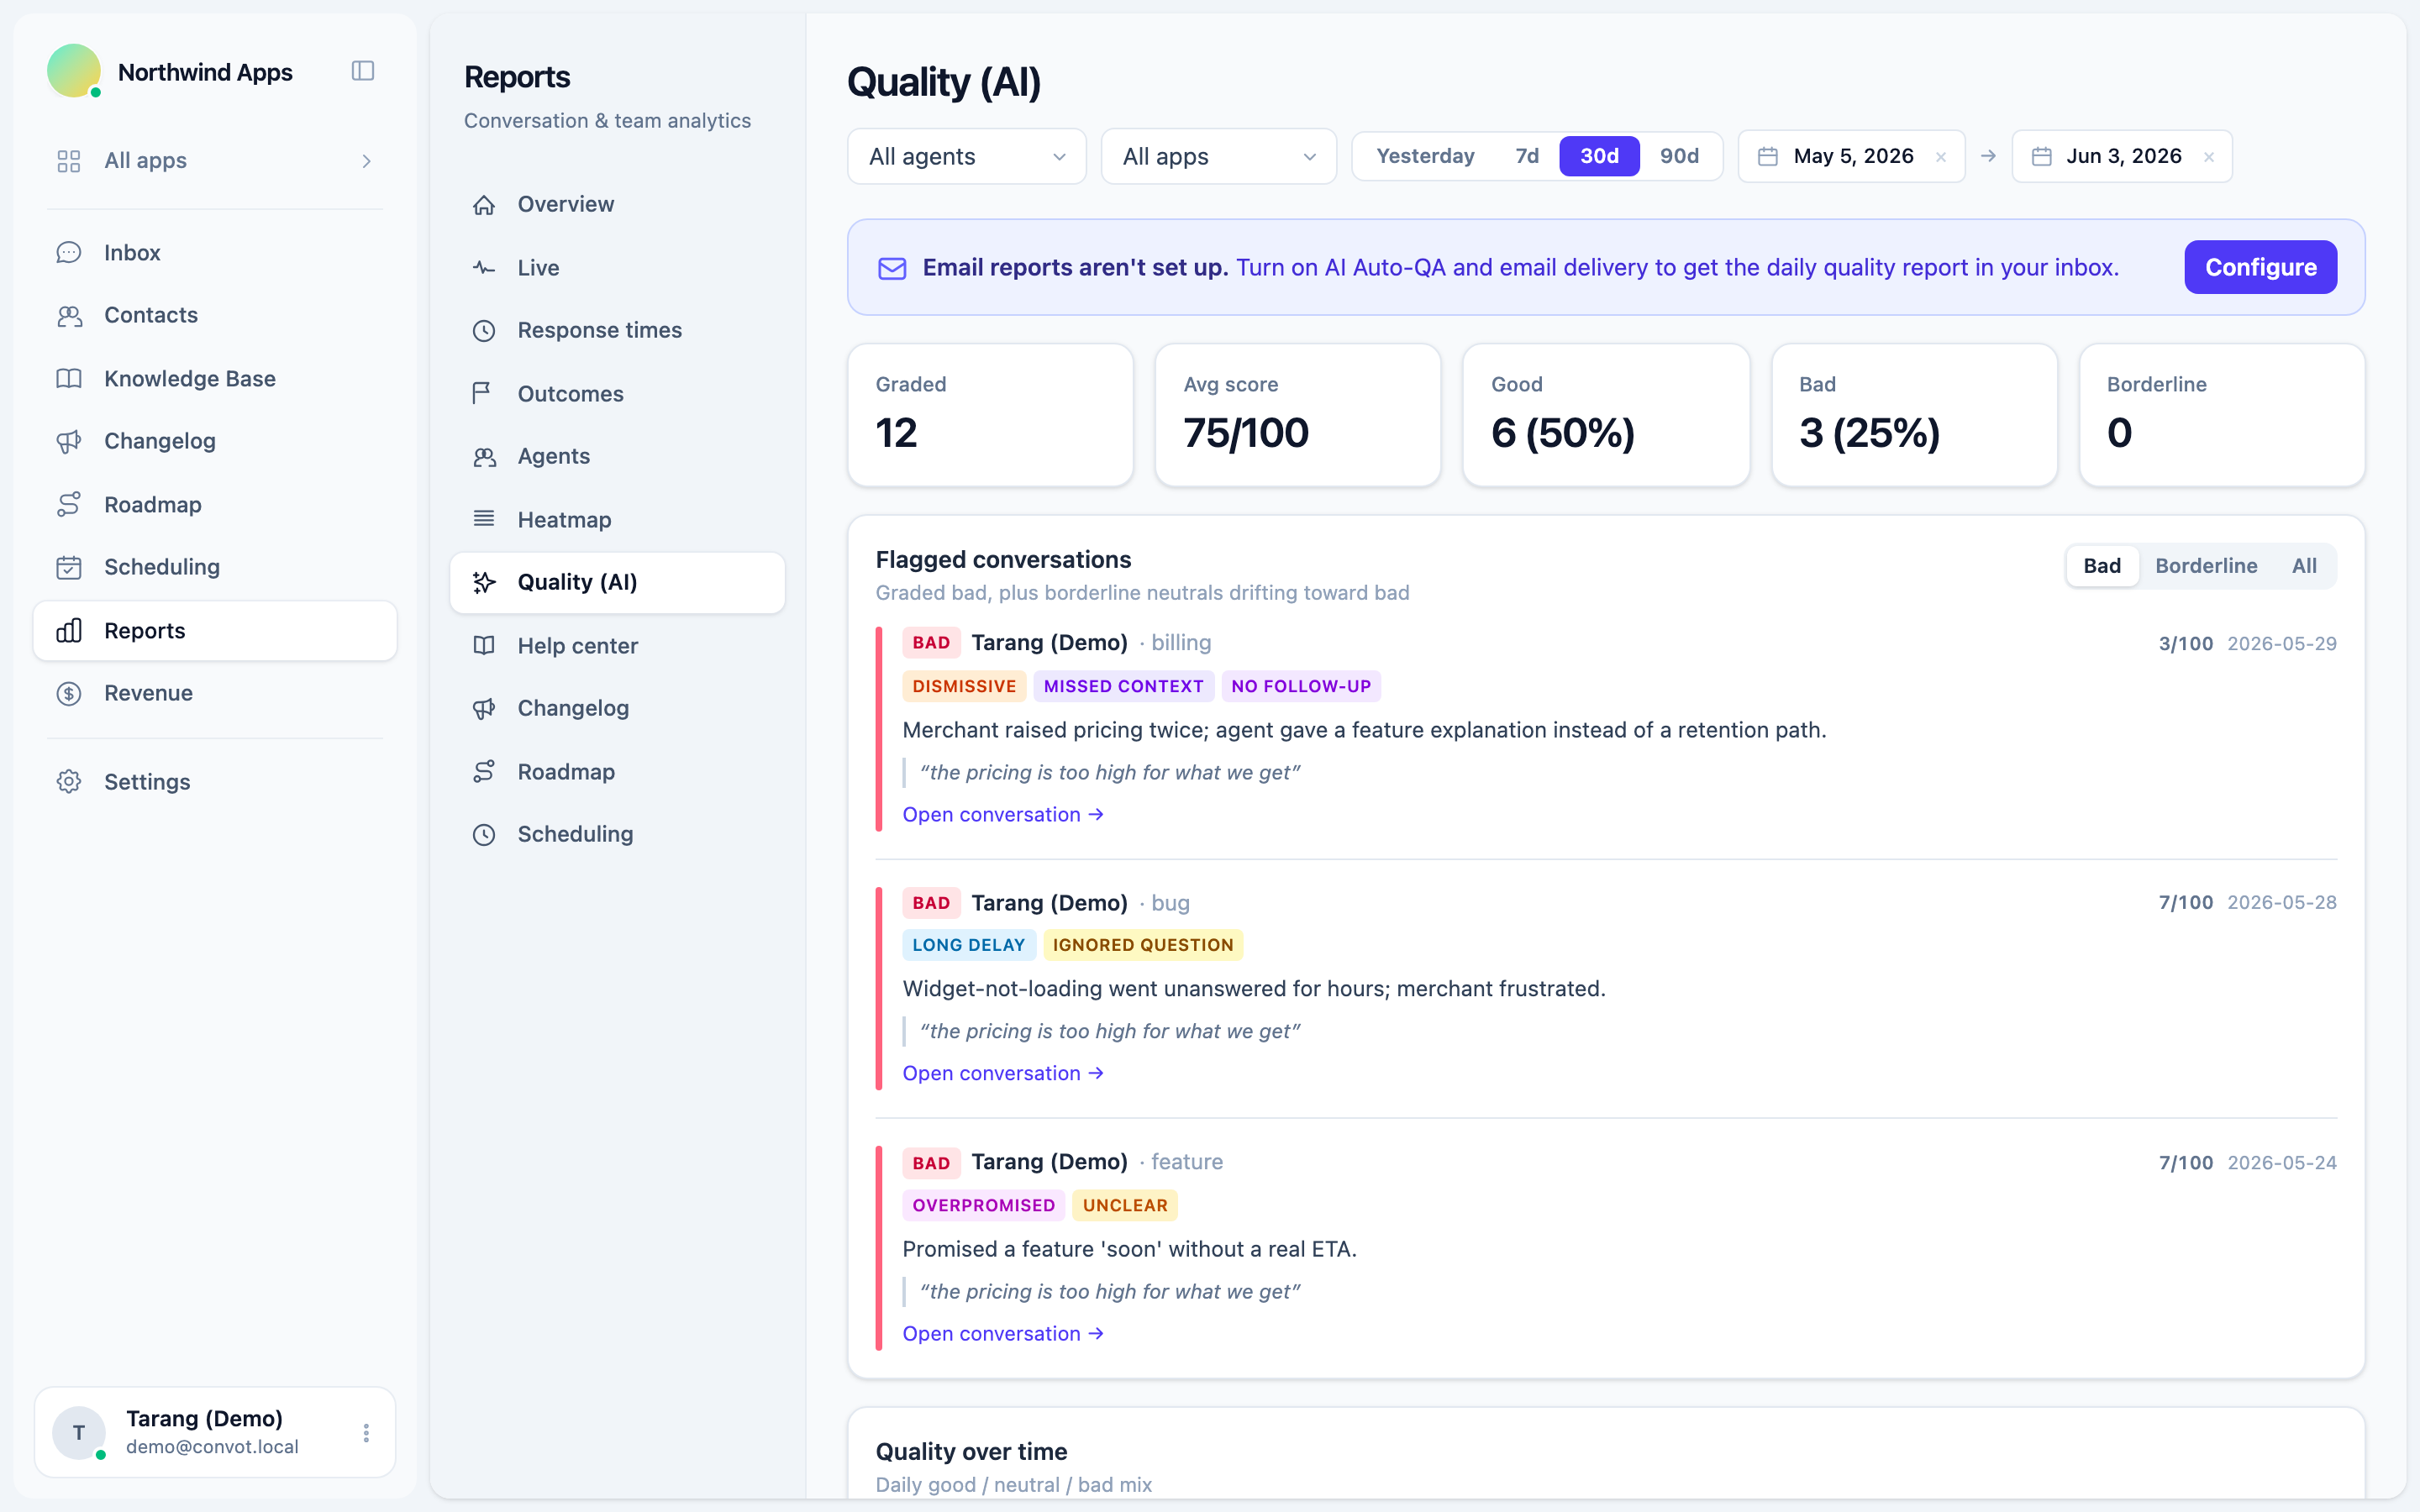Open the All apps filter dropdown
The width and height of the screenshot is (2420, 1512).
(1218, 157)
